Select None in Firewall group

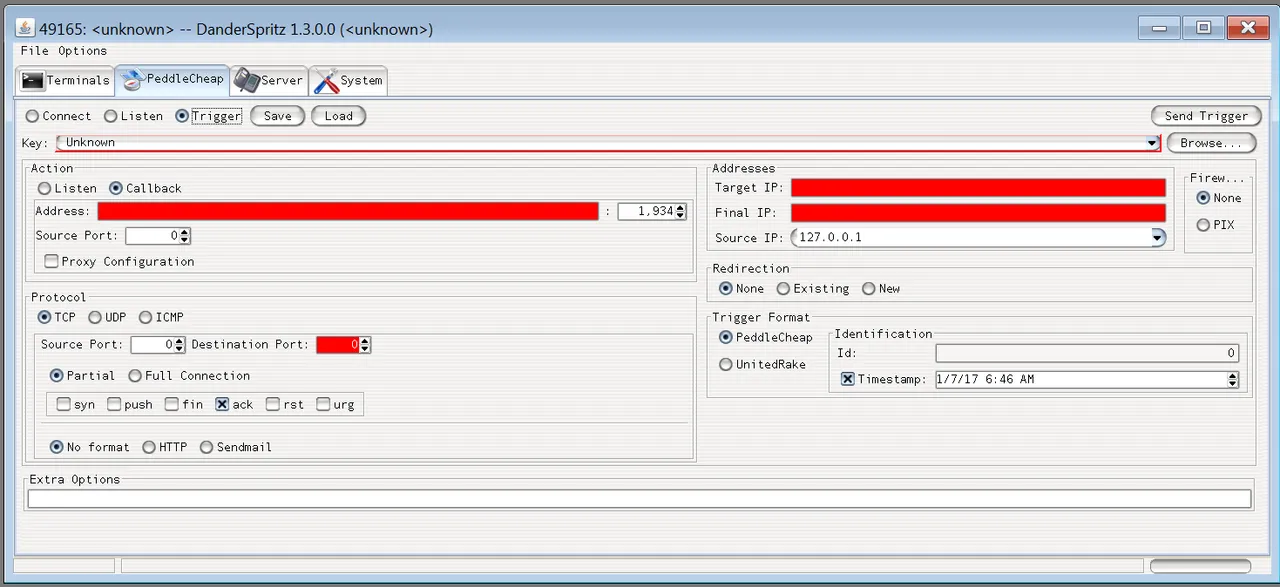click(x=1203, y=198)
